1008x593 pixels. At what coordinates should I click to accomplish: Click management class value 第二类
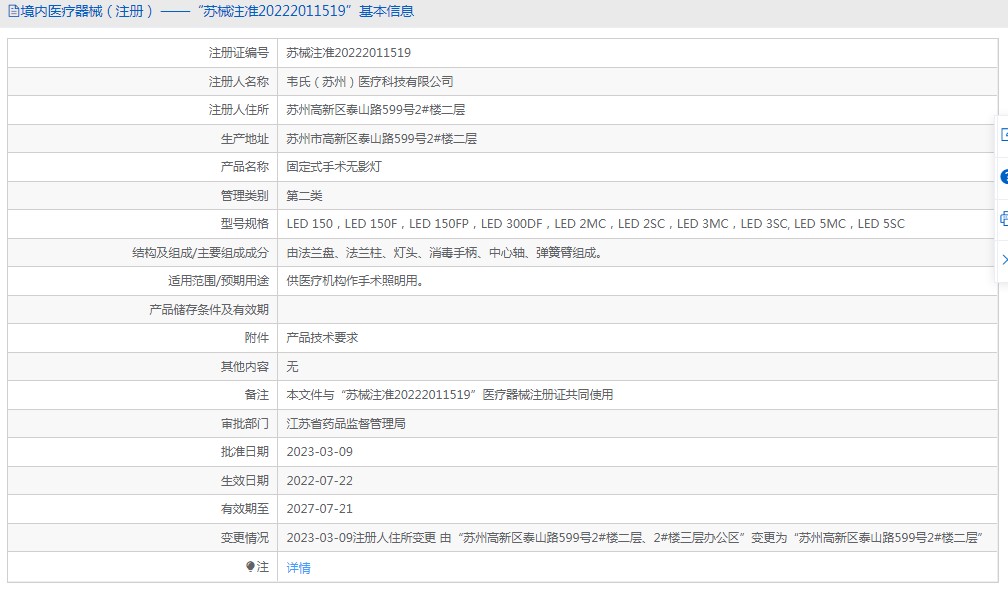(304, 196)
